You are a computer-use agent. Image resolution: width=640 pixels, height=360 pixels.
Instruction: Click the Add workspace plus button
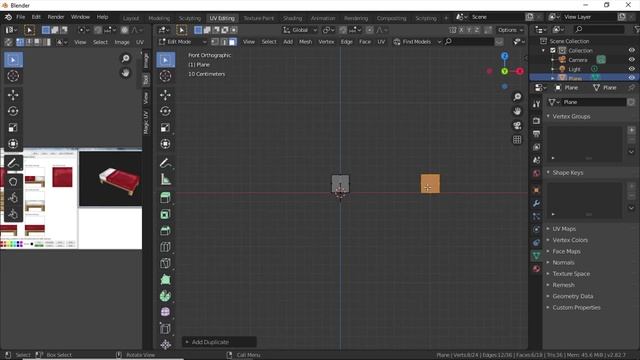pyautogui.click(x=446, y=18)
